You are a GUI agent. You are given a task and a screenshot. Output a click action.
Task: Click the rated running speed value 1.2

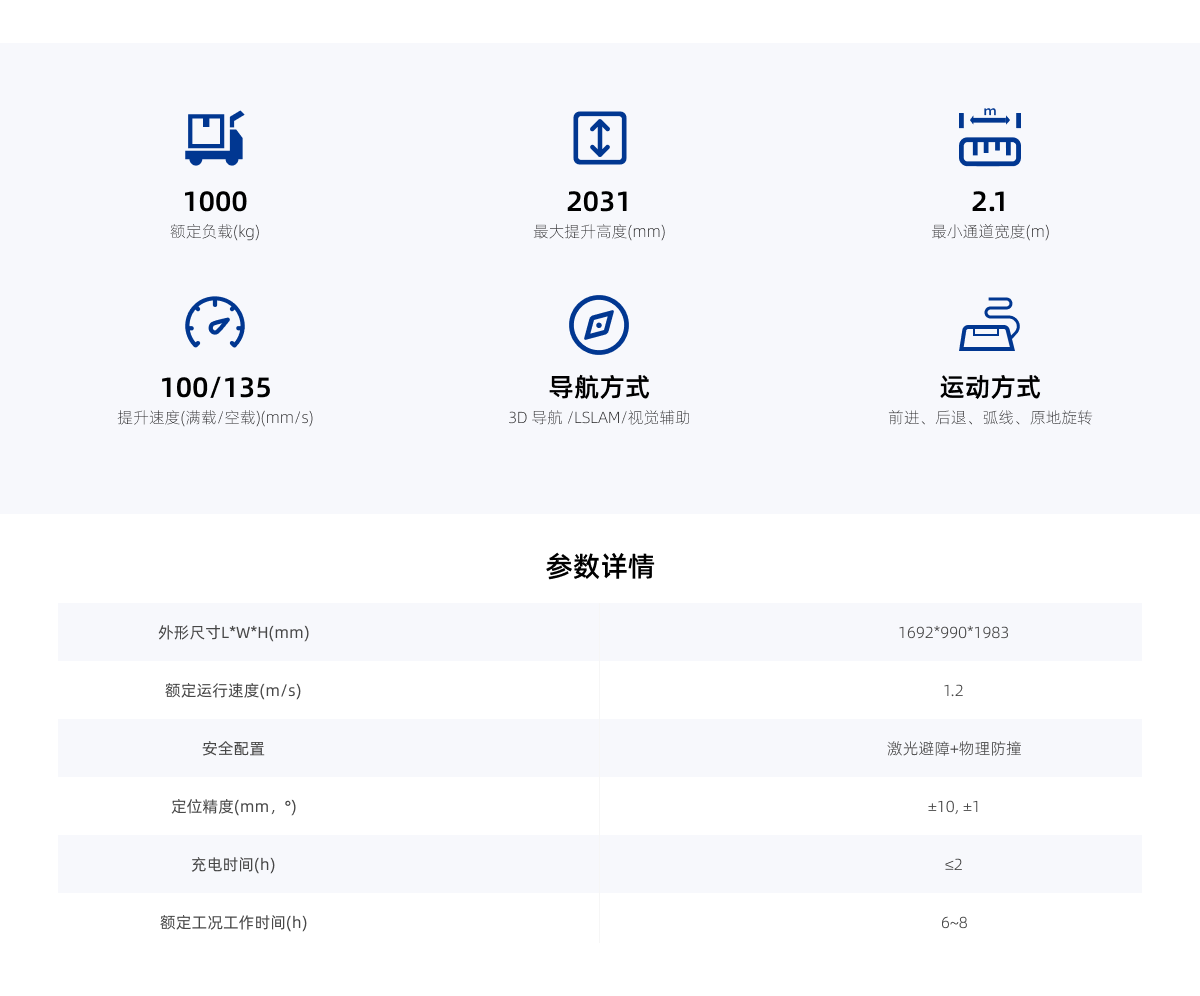[953, 690]
